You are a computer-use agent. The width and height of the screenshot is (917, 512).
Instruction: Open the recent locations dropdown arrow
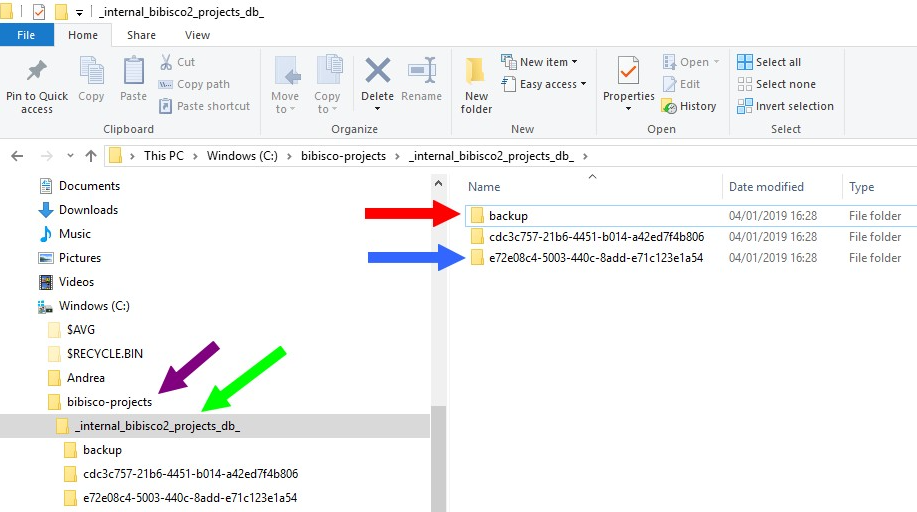70,156
